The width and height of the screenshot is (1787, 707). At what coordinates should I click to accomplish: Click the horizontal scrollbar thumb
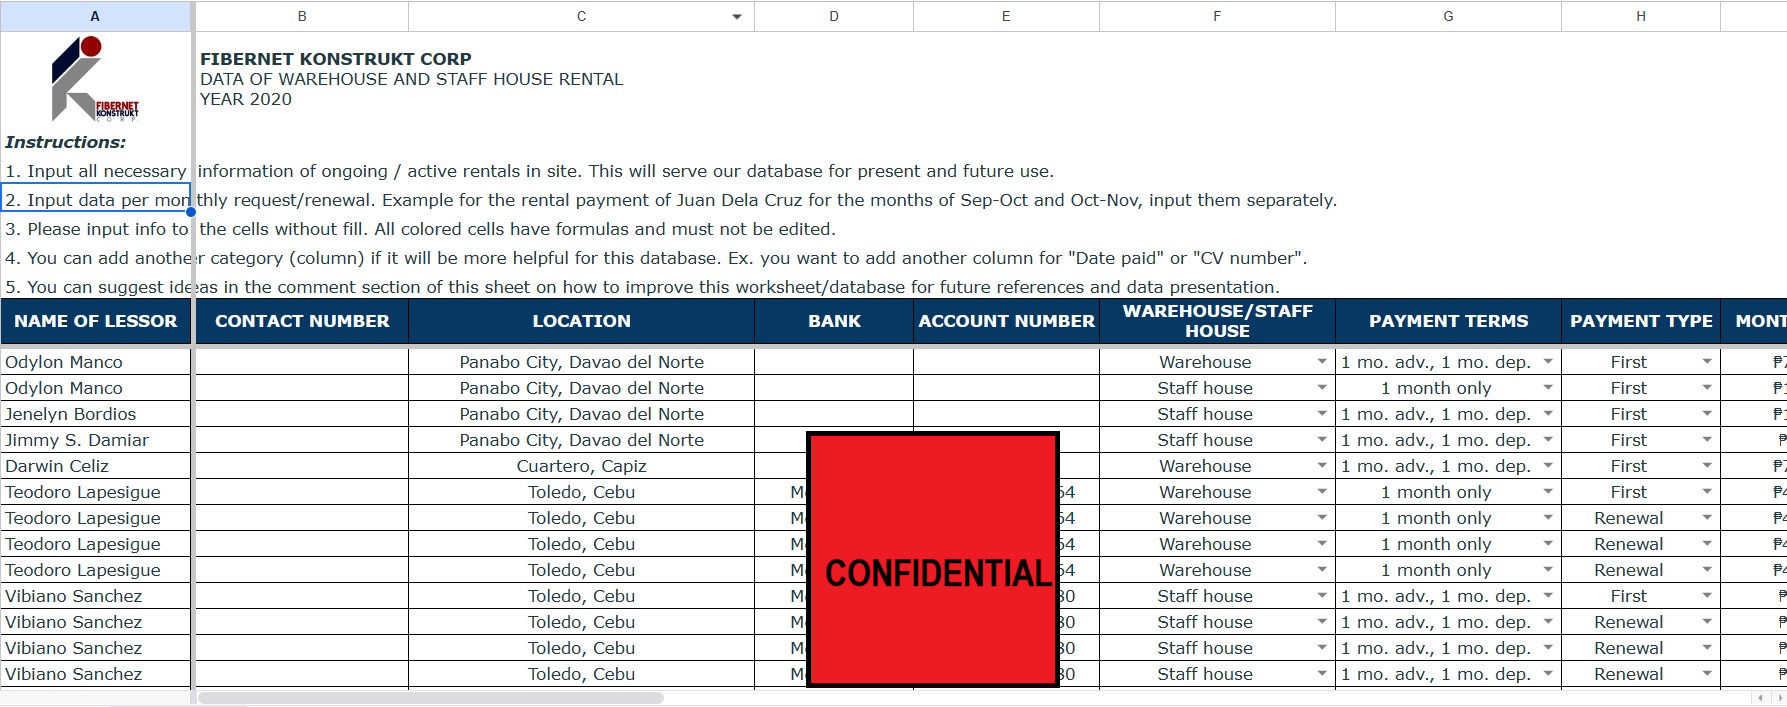pyautogui.click(x=431, y=697)
